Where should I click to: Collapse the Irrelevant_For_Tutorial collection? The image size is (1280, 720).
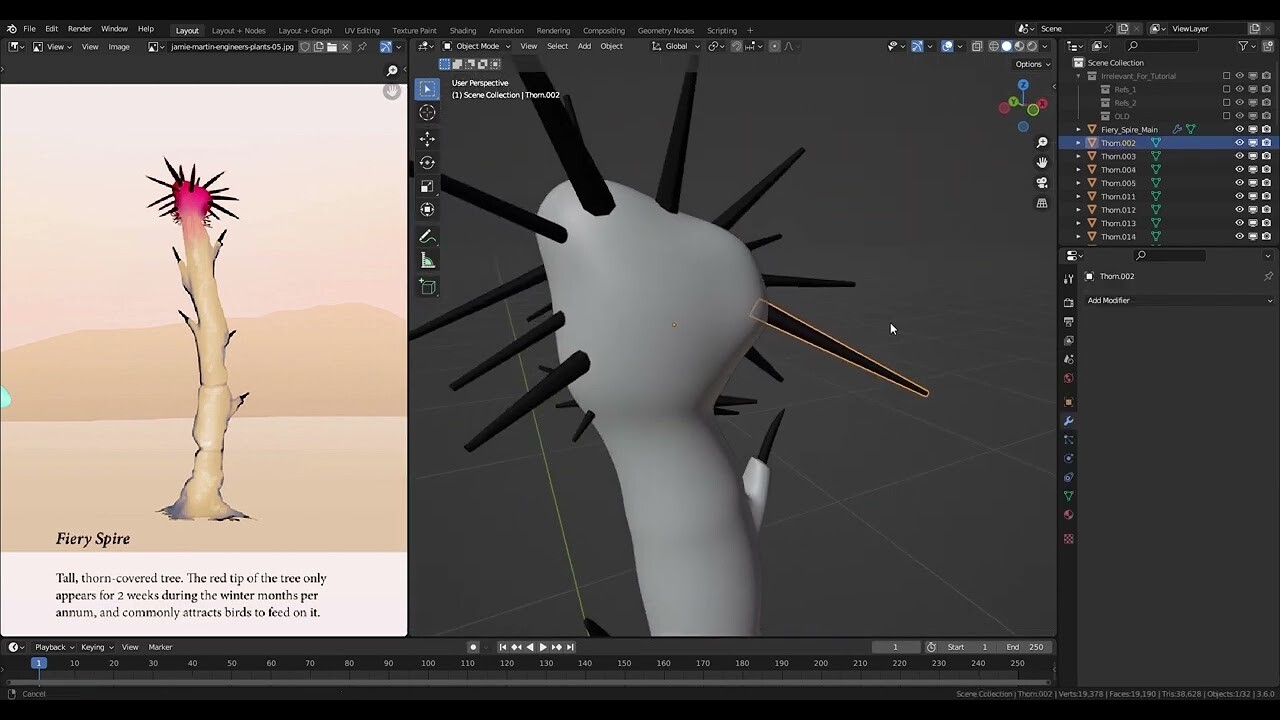tap(1077, 75)
